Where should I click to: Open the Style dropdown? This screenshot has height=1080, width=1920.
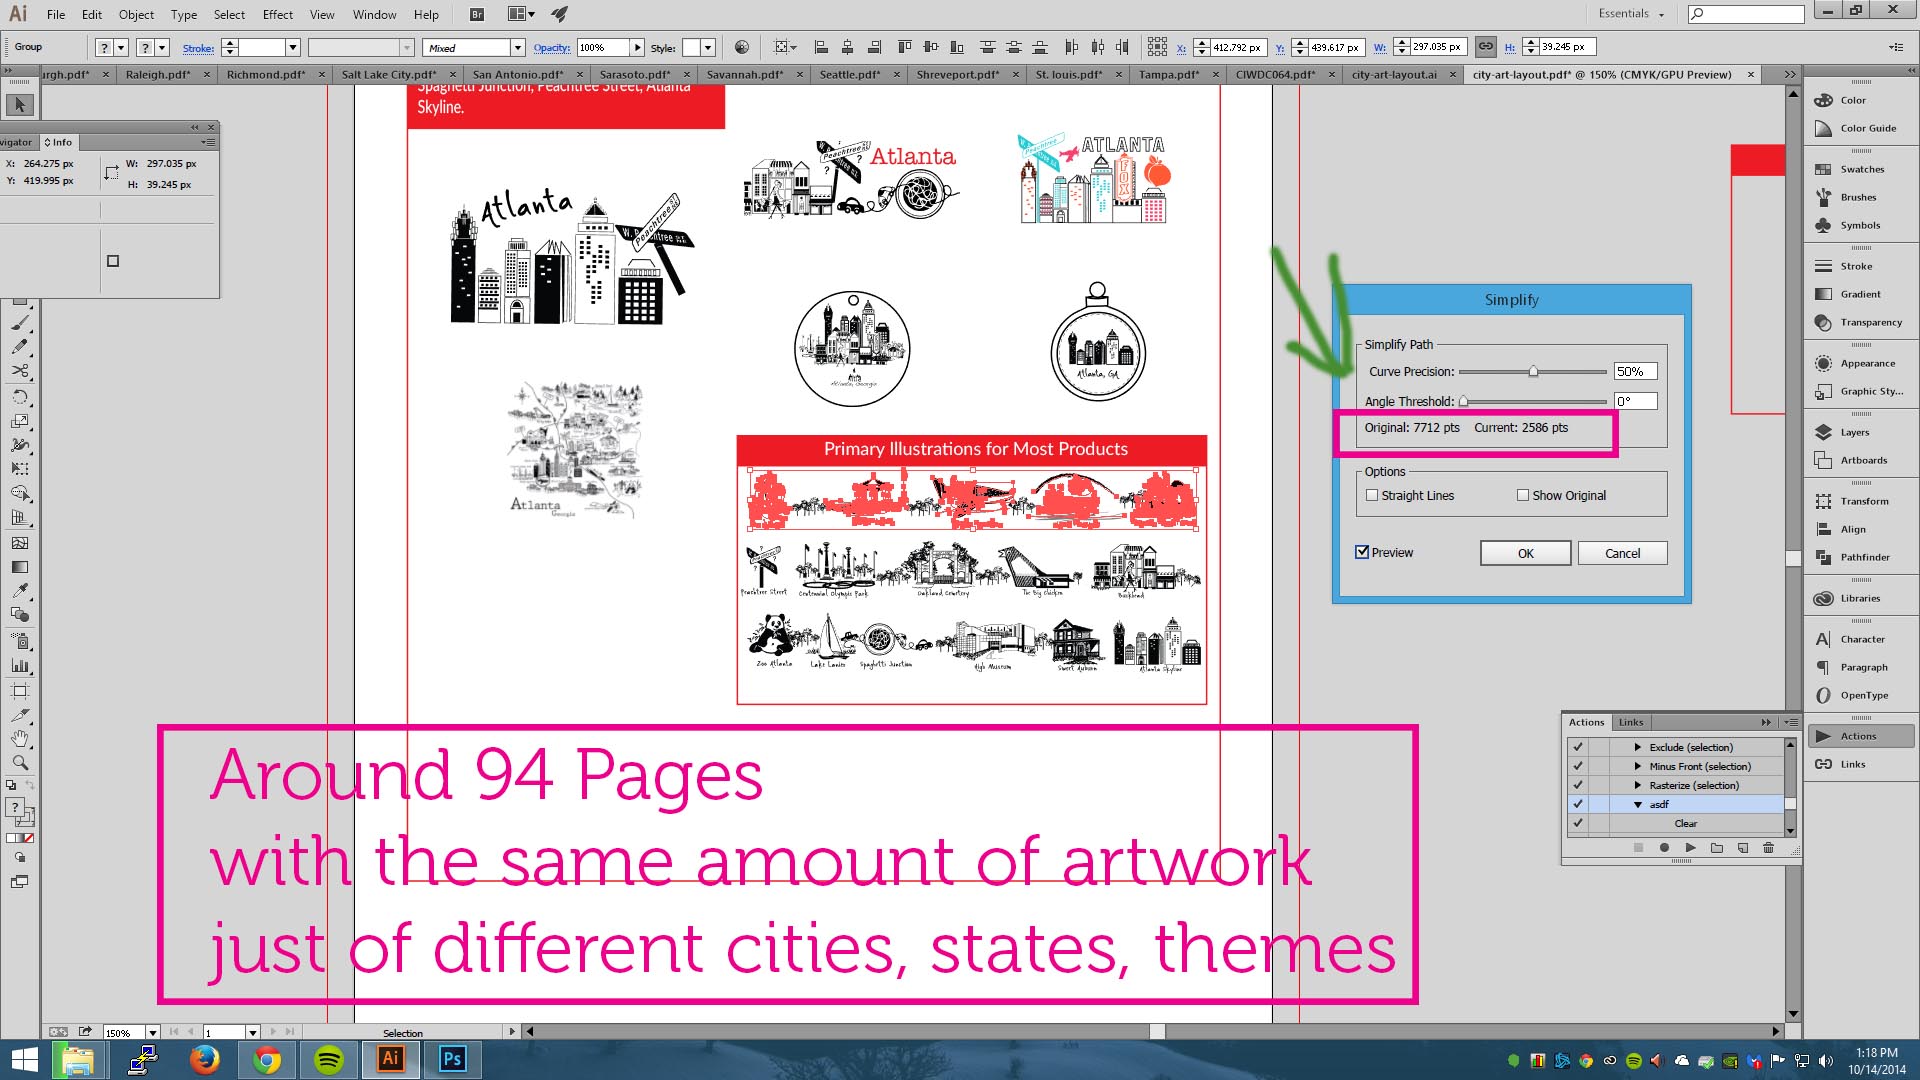click(705, 47)
